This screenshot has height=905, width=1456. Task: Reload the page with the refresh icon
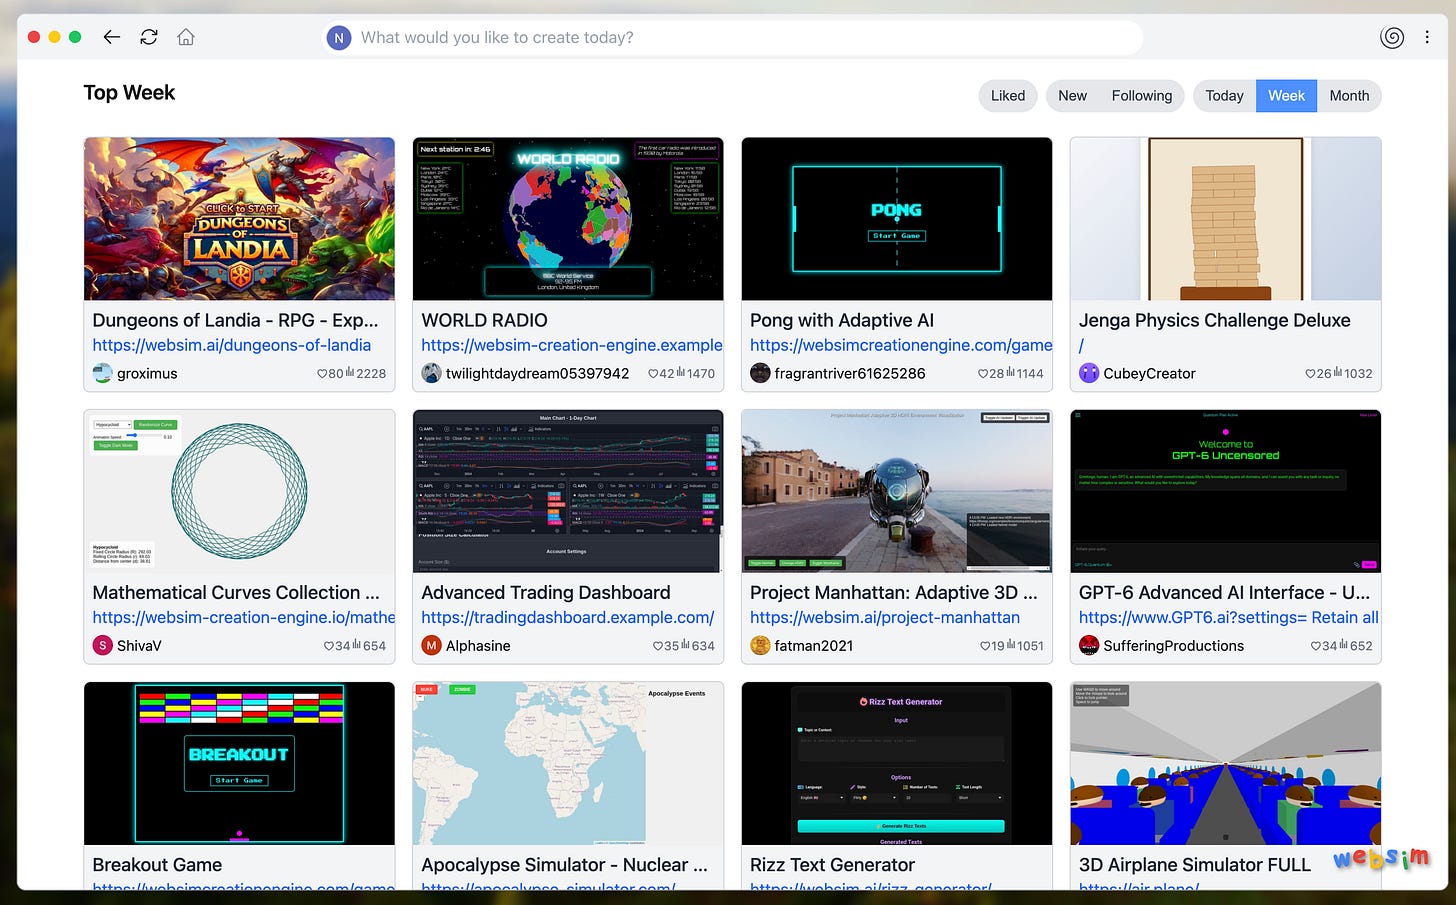(149, 38)
